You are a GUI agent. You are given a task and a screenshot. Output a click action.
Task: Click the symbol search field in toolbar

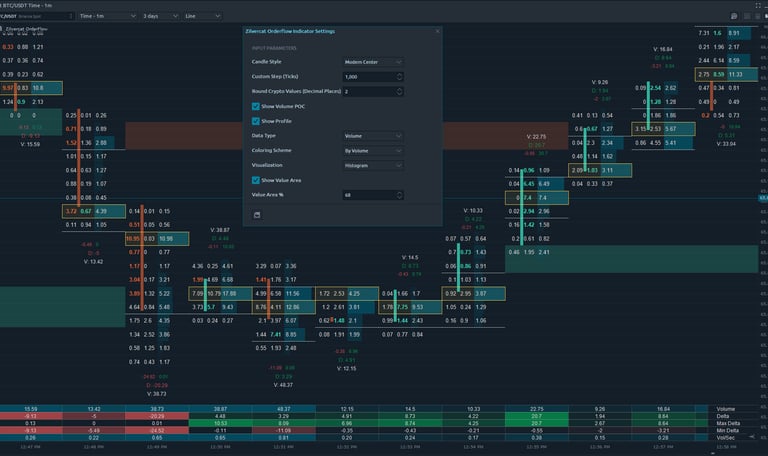click(x=35, y=17)
